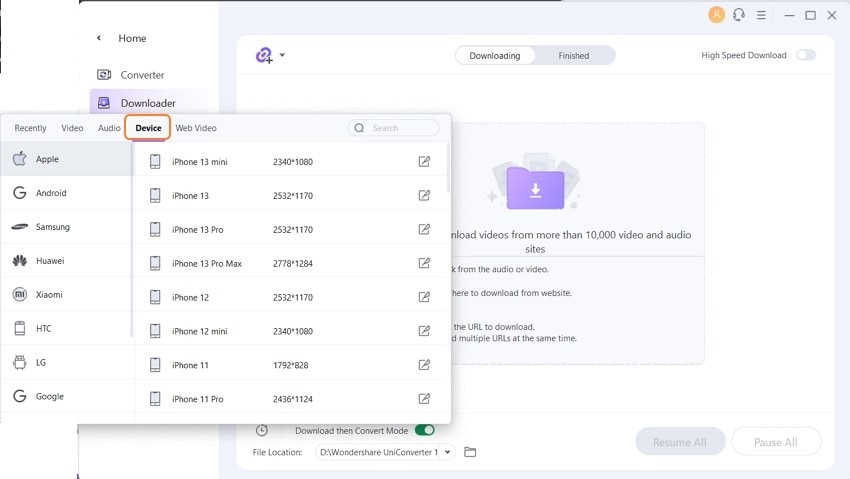Viewport: 850px width, 479px height.
Task: Click the purple download folder illustration
Action: click(x=535, y=187)
